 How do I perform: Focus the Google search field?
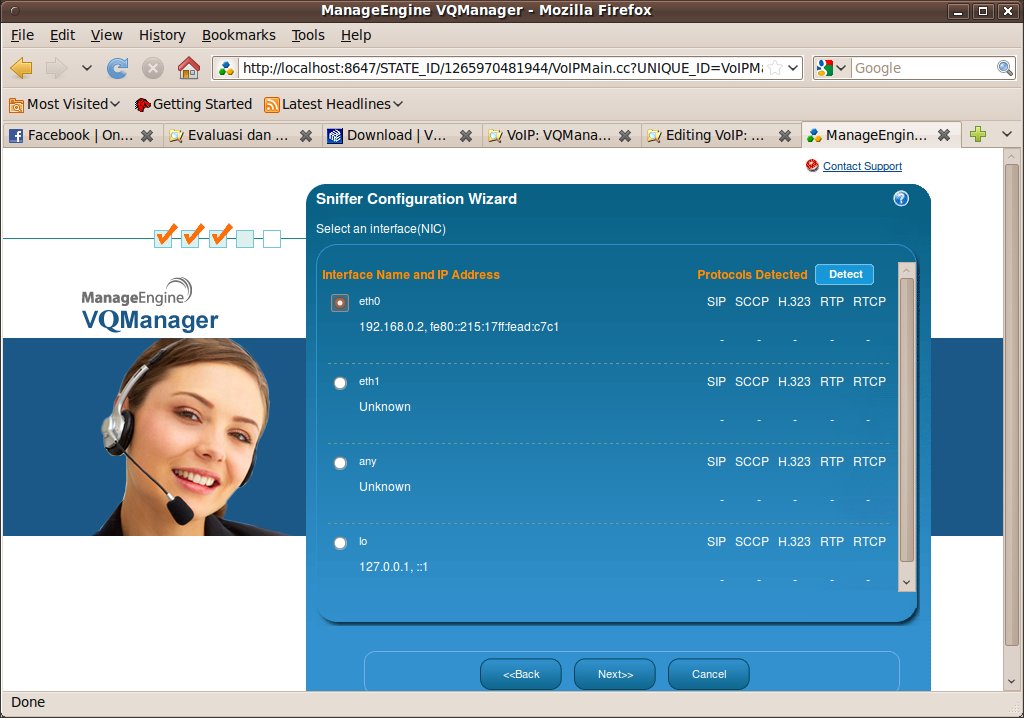[x=924, y=67]
